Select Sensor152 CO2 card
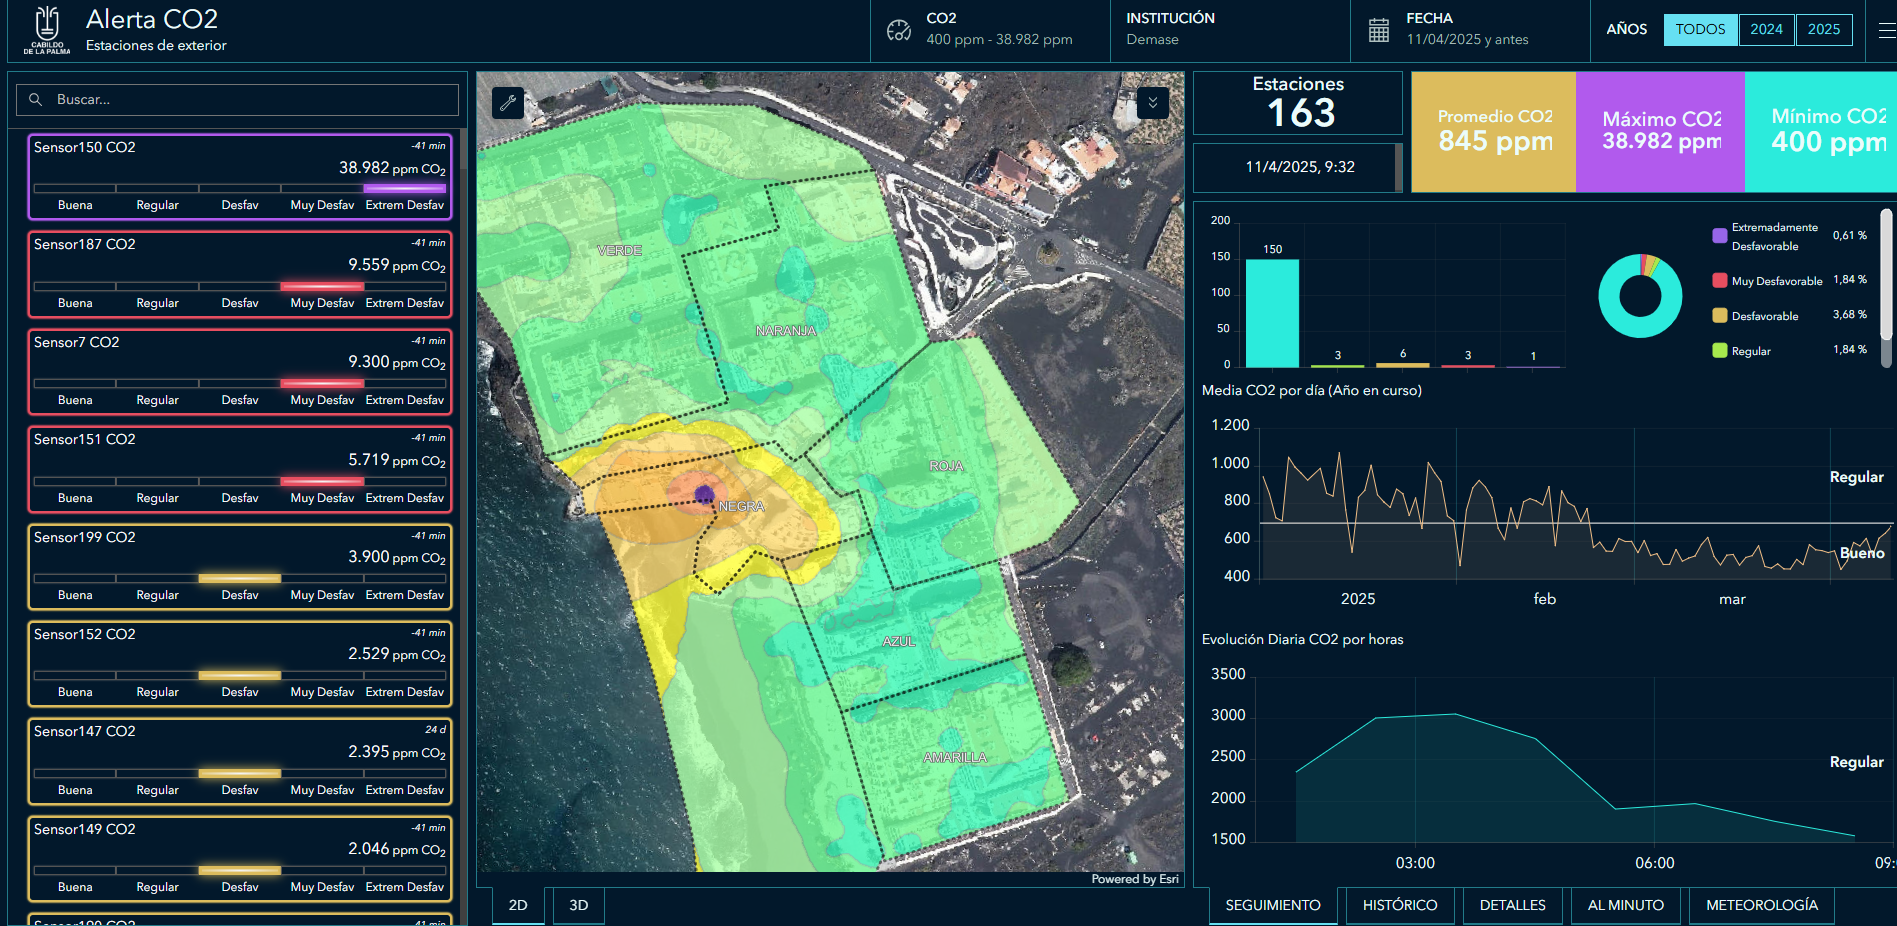The height and width of the screenshot is (926, 1897). 240,663
